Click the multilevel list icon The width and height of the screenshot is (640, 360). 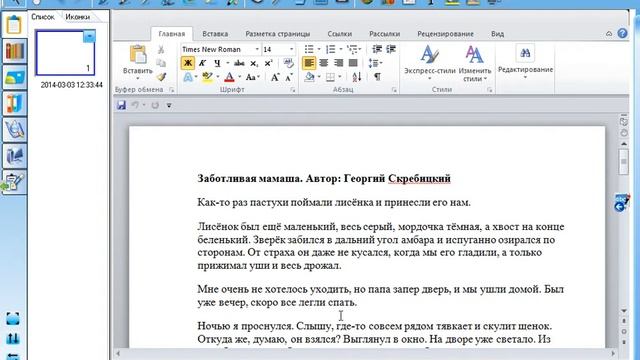351,49
